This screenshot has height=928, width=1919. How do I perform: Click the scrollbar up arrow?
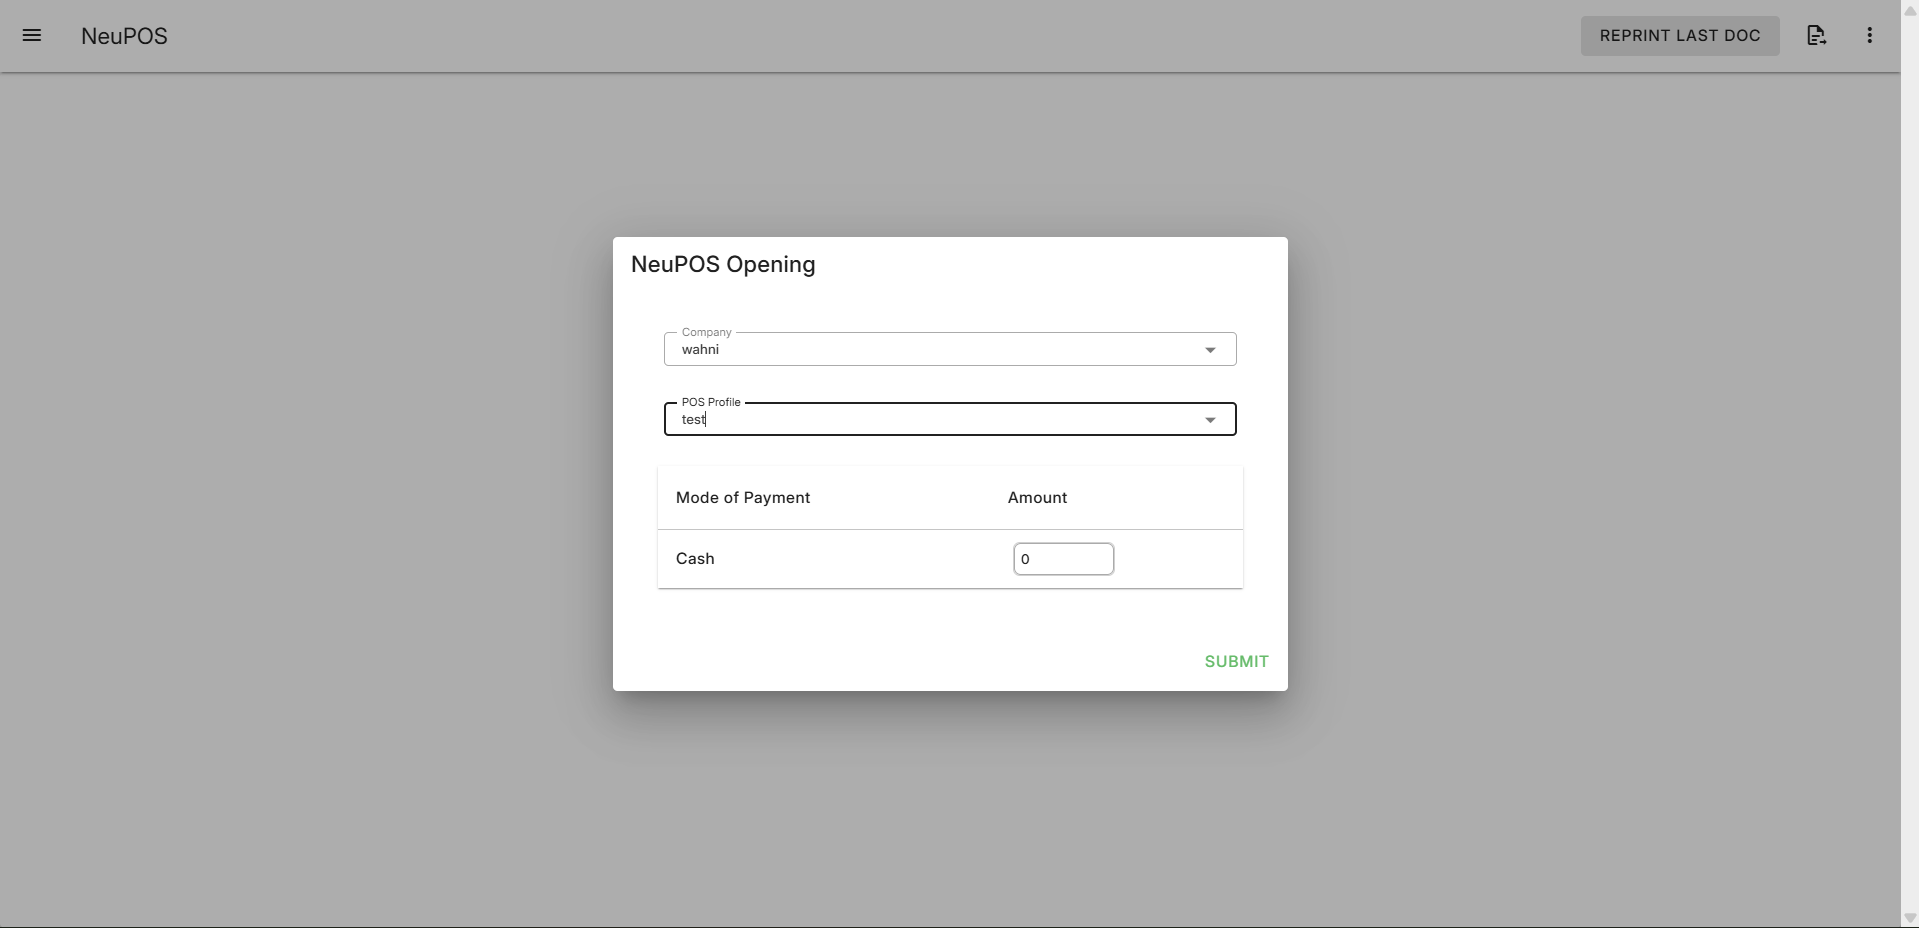coord(1909,10)
